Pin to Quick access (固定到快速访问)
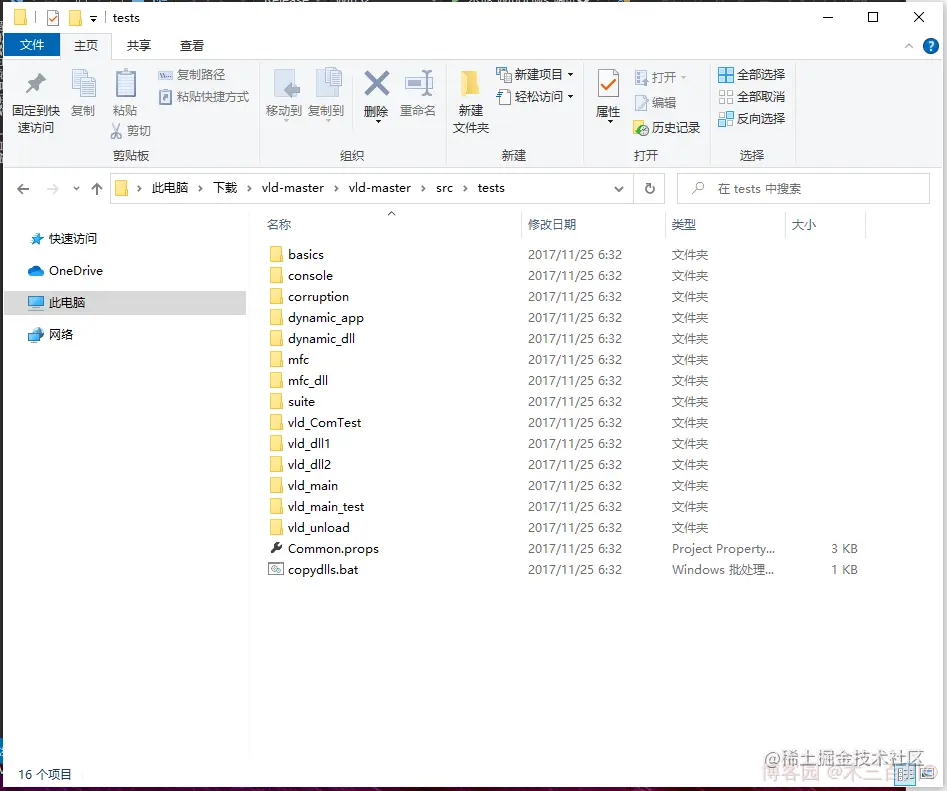 click(36, 101)
